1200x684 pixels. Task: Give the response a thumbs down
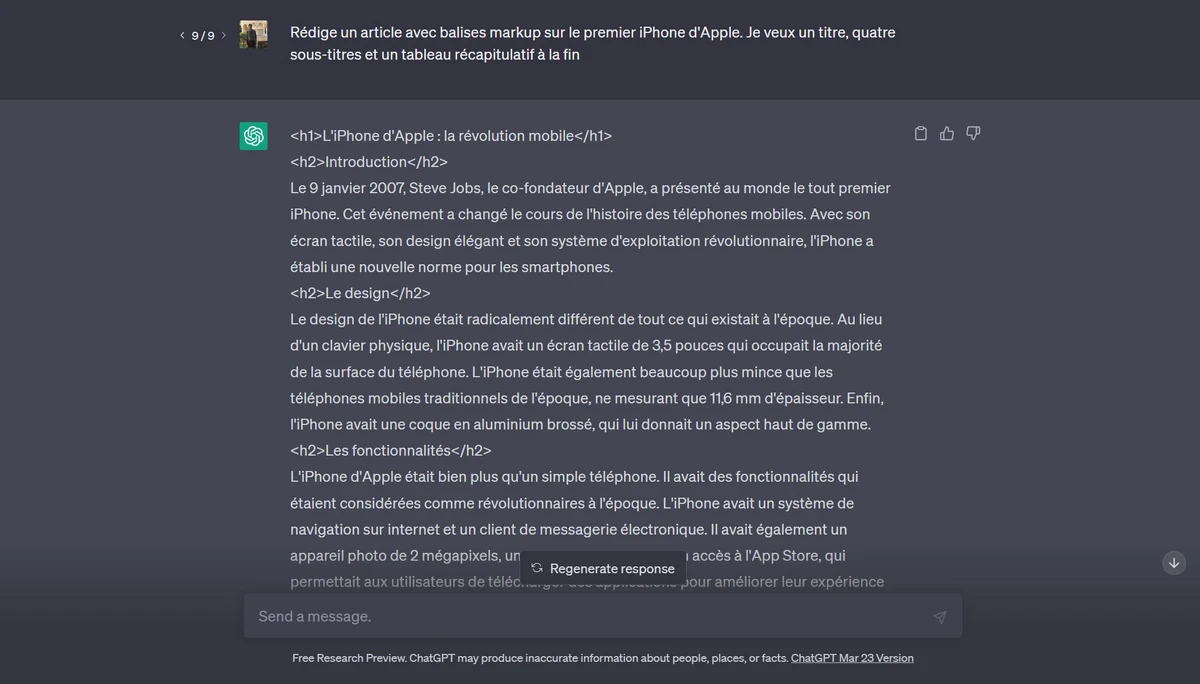click(x=973, y=134)
